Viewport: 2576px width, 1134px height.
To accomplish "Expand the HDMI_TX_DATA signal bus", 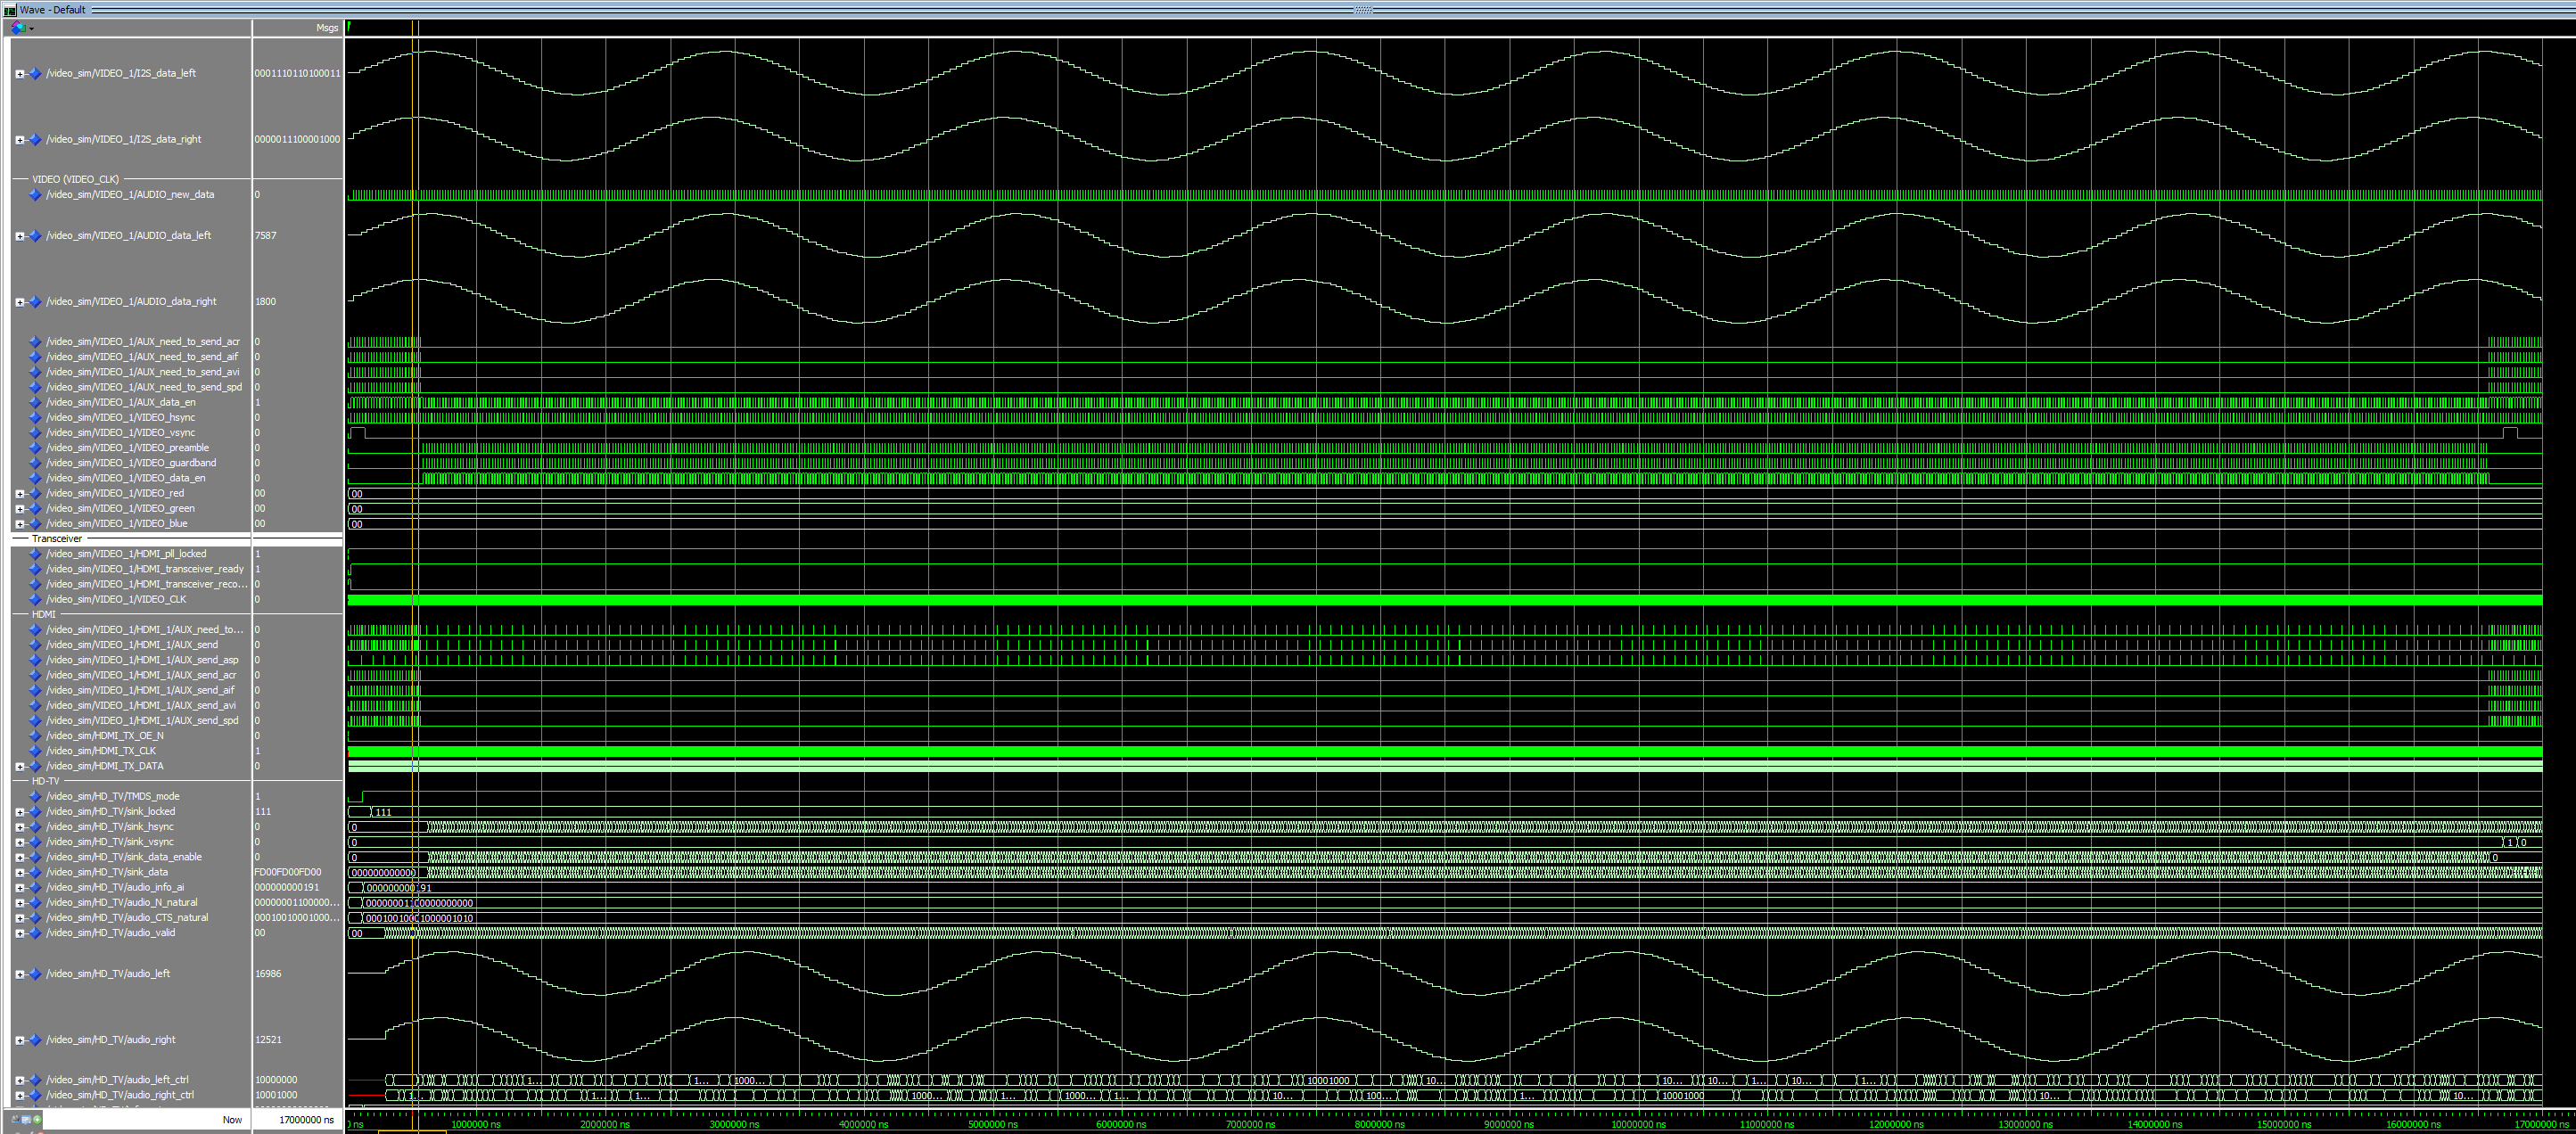I will pyautogui.click(x=19, y=767).
